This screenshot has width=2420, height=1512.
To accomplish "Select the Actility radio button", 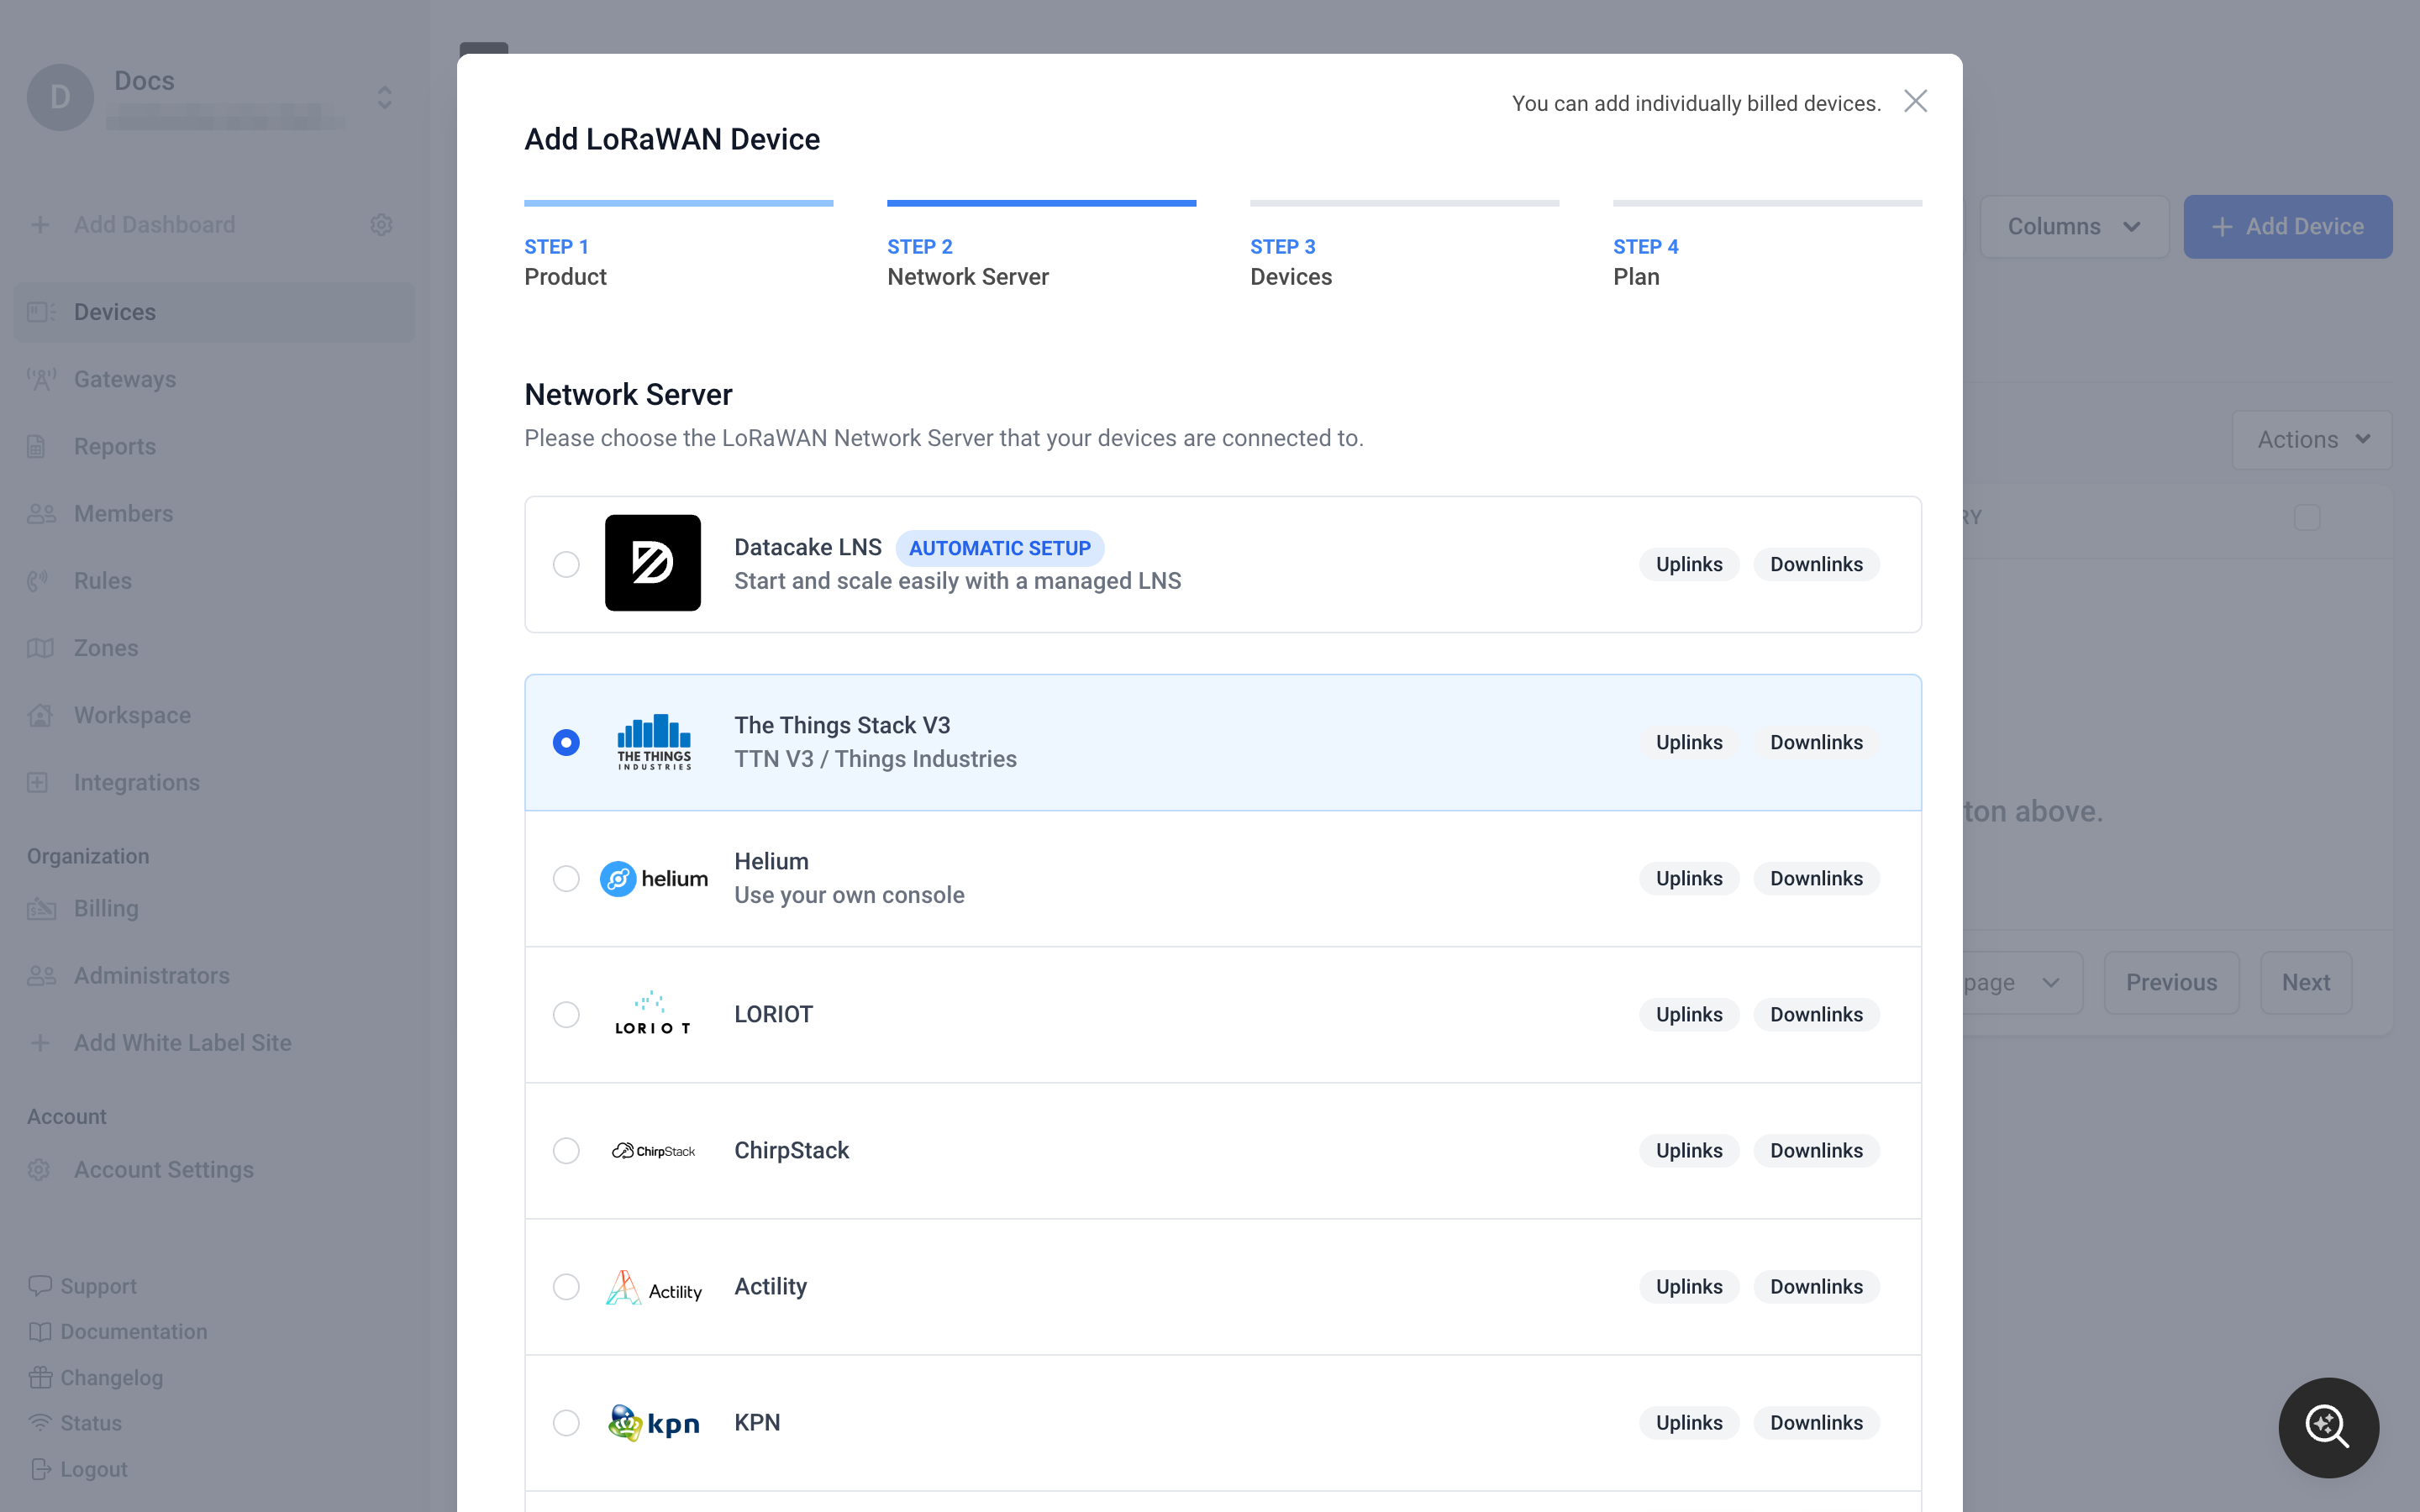I will 566,1286.
